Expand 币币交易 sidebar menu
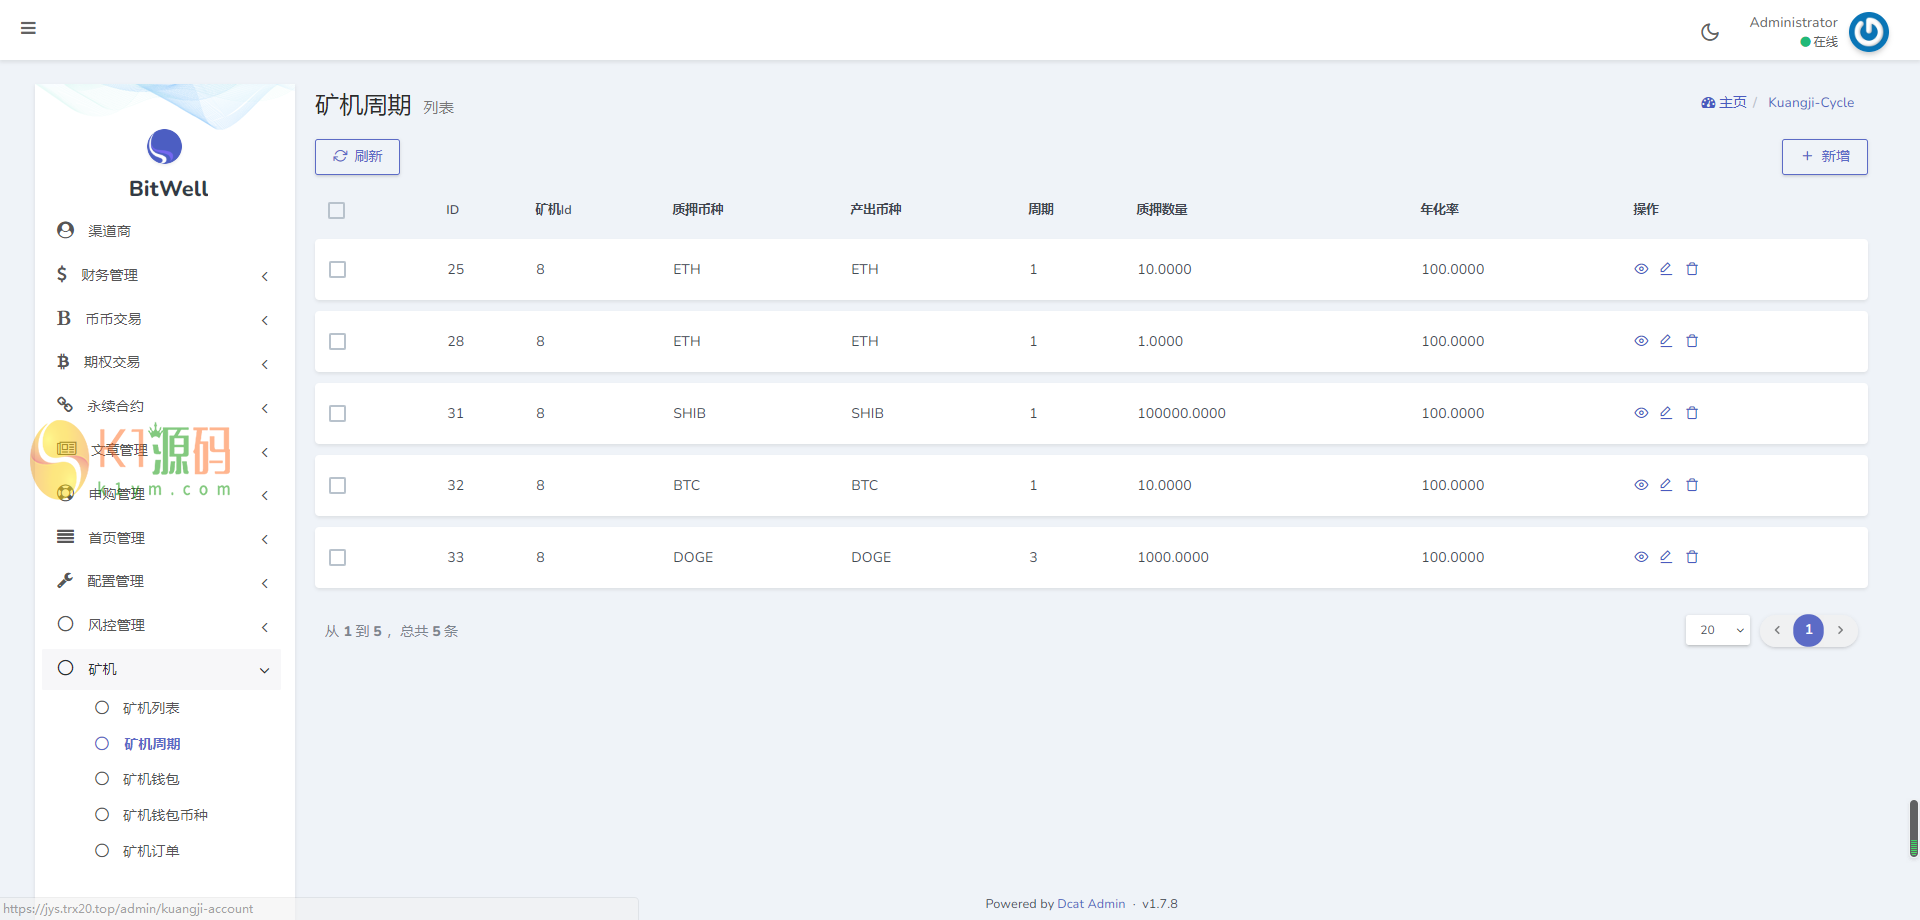Viewport: 1920px width, 920px height. 162,319
